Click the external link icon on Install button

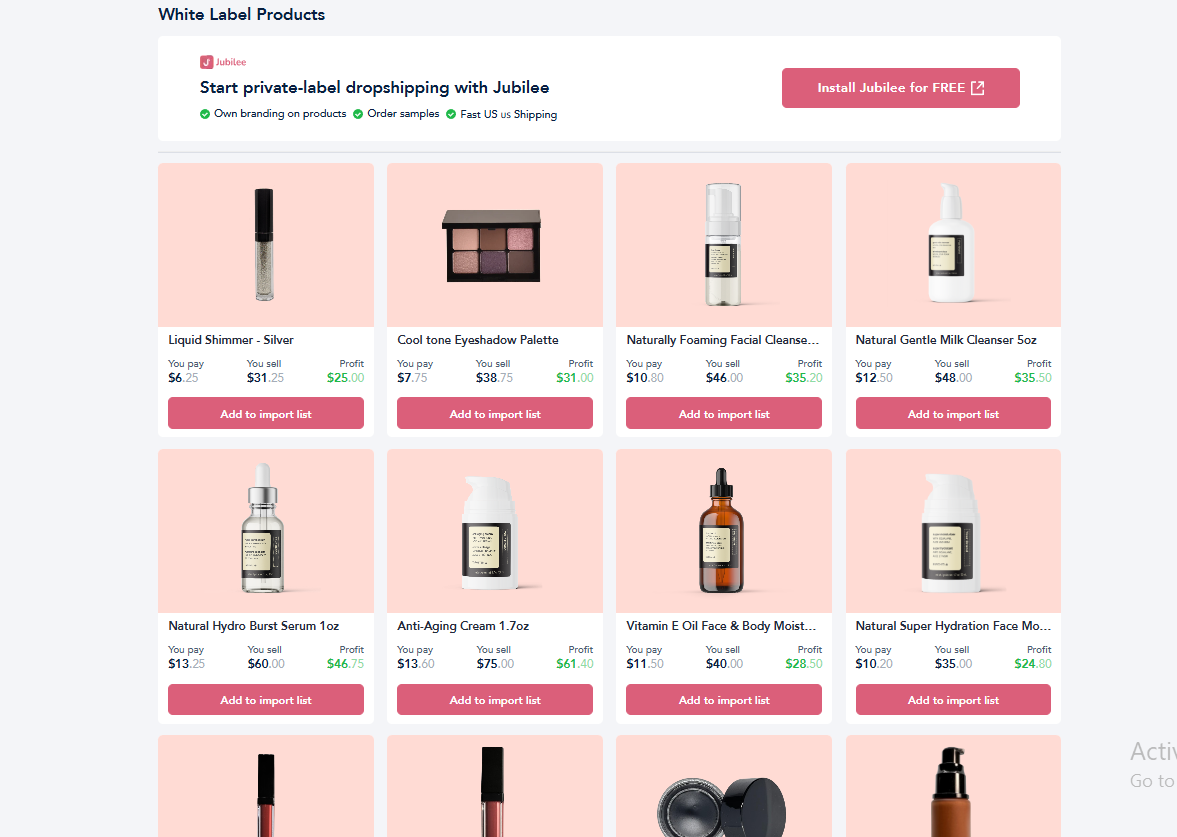(x=977, y=88)
